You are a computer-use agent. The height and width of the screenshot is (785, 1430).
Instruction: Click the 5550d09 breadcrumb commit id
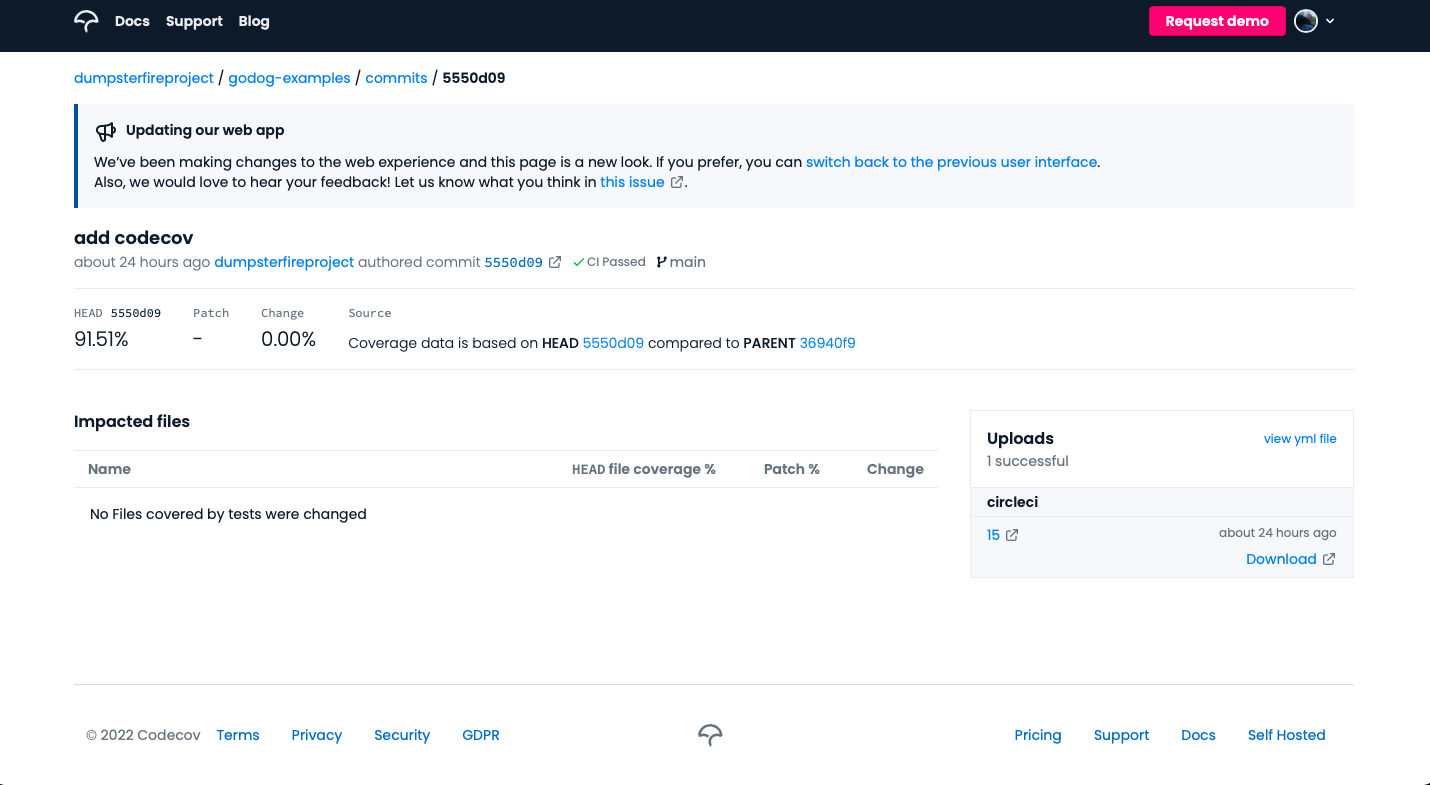coord(474,78)
